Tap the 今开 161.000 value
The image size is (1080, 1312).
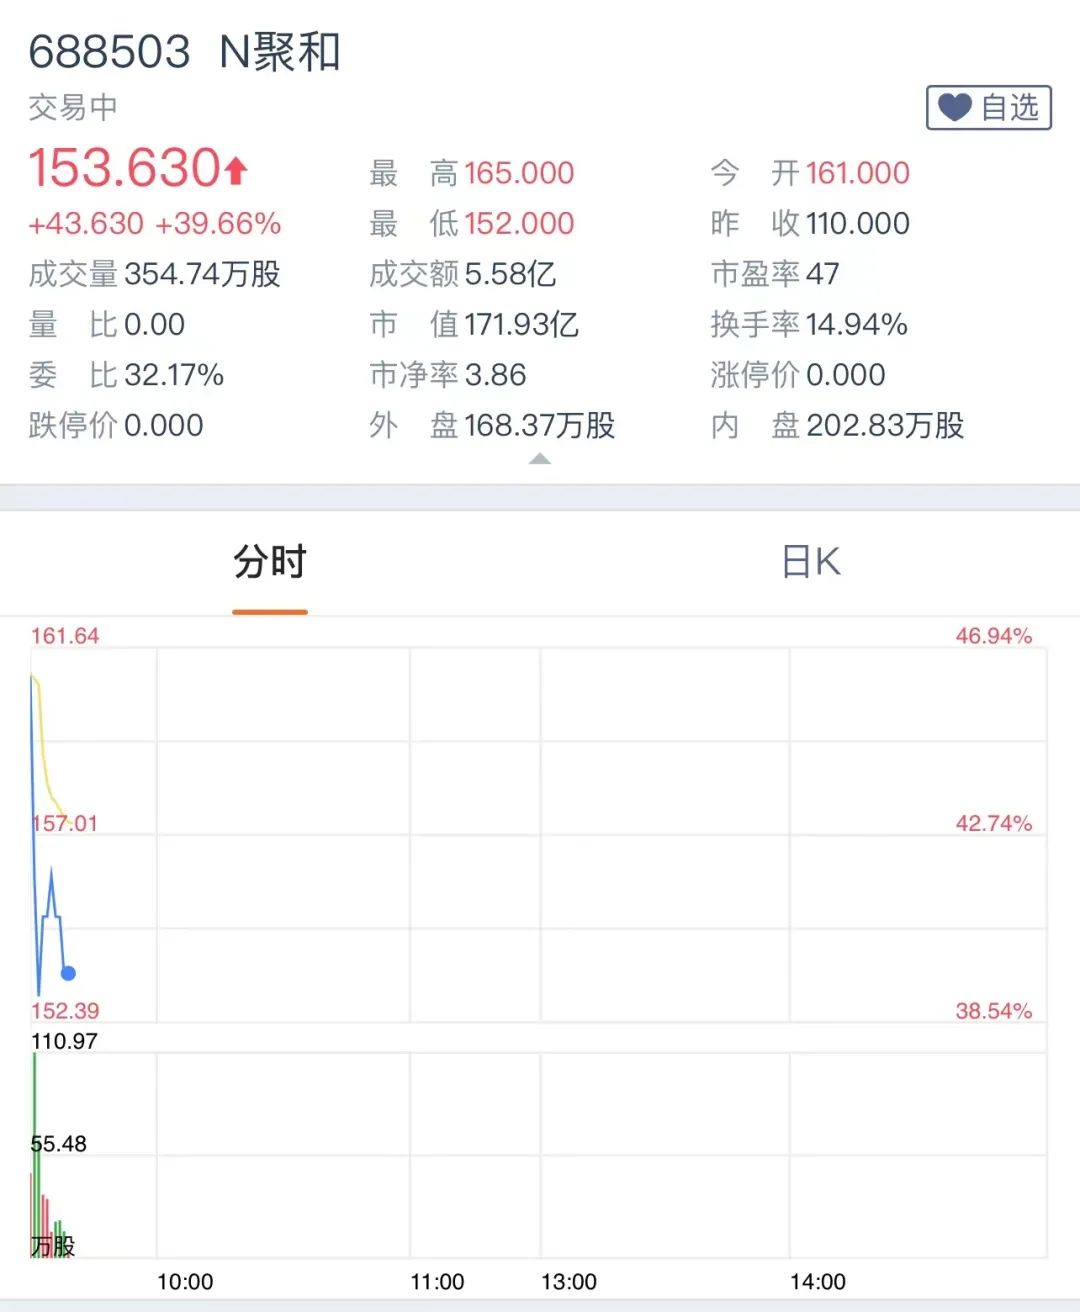coord(857,173)
